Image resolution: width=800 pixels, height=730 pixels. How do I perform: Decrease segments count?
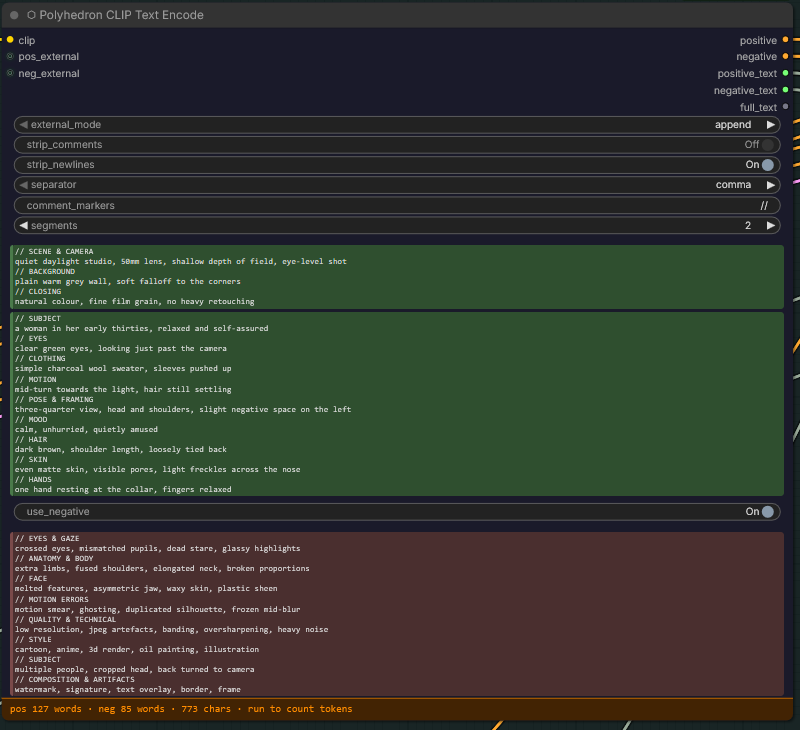click(x=23, y=225)
